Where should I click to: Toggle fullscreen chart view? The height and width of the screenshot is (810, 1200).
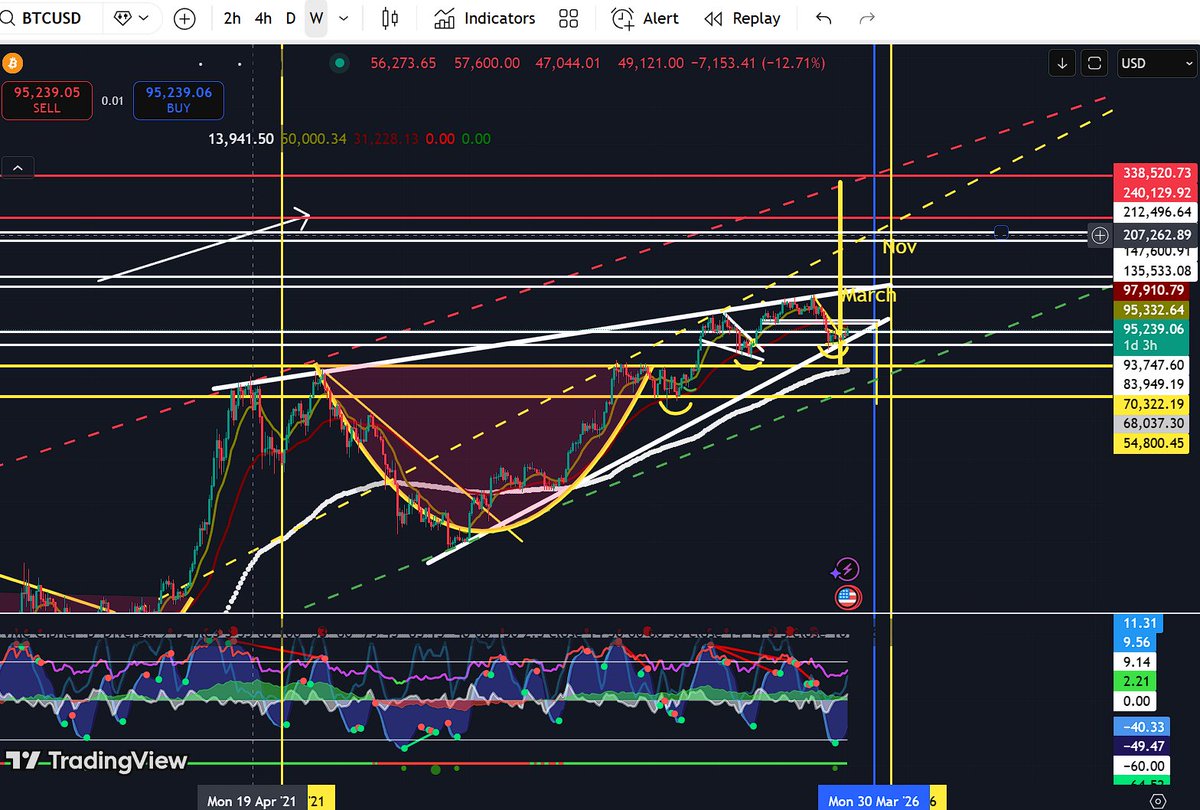point(1094,62)
